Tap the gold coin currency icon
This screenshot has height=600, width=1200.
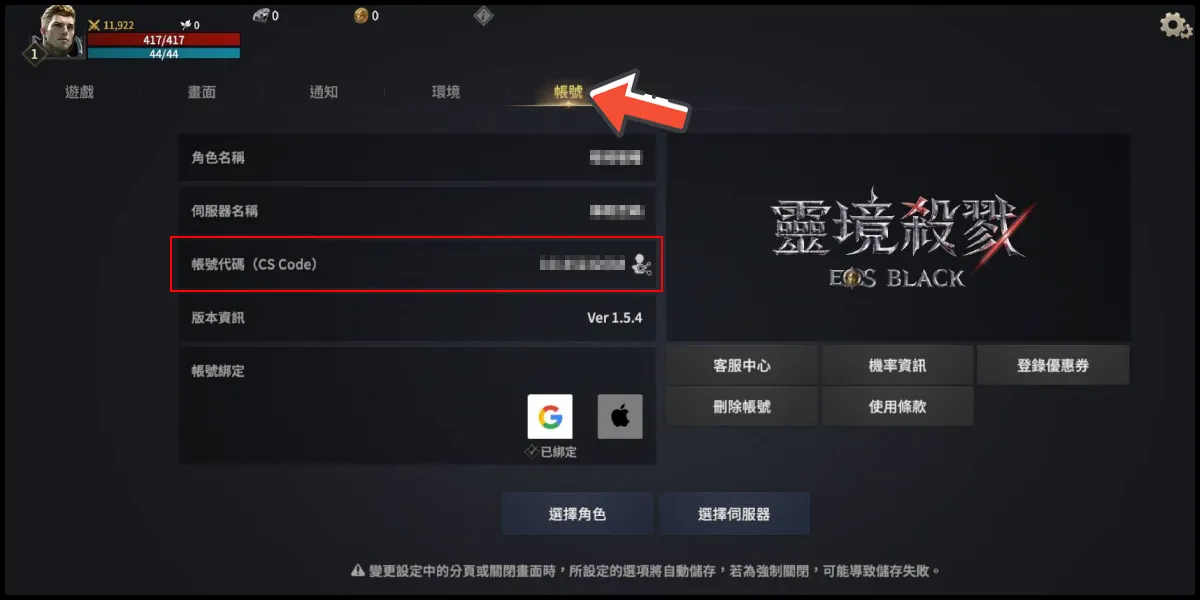362,16
